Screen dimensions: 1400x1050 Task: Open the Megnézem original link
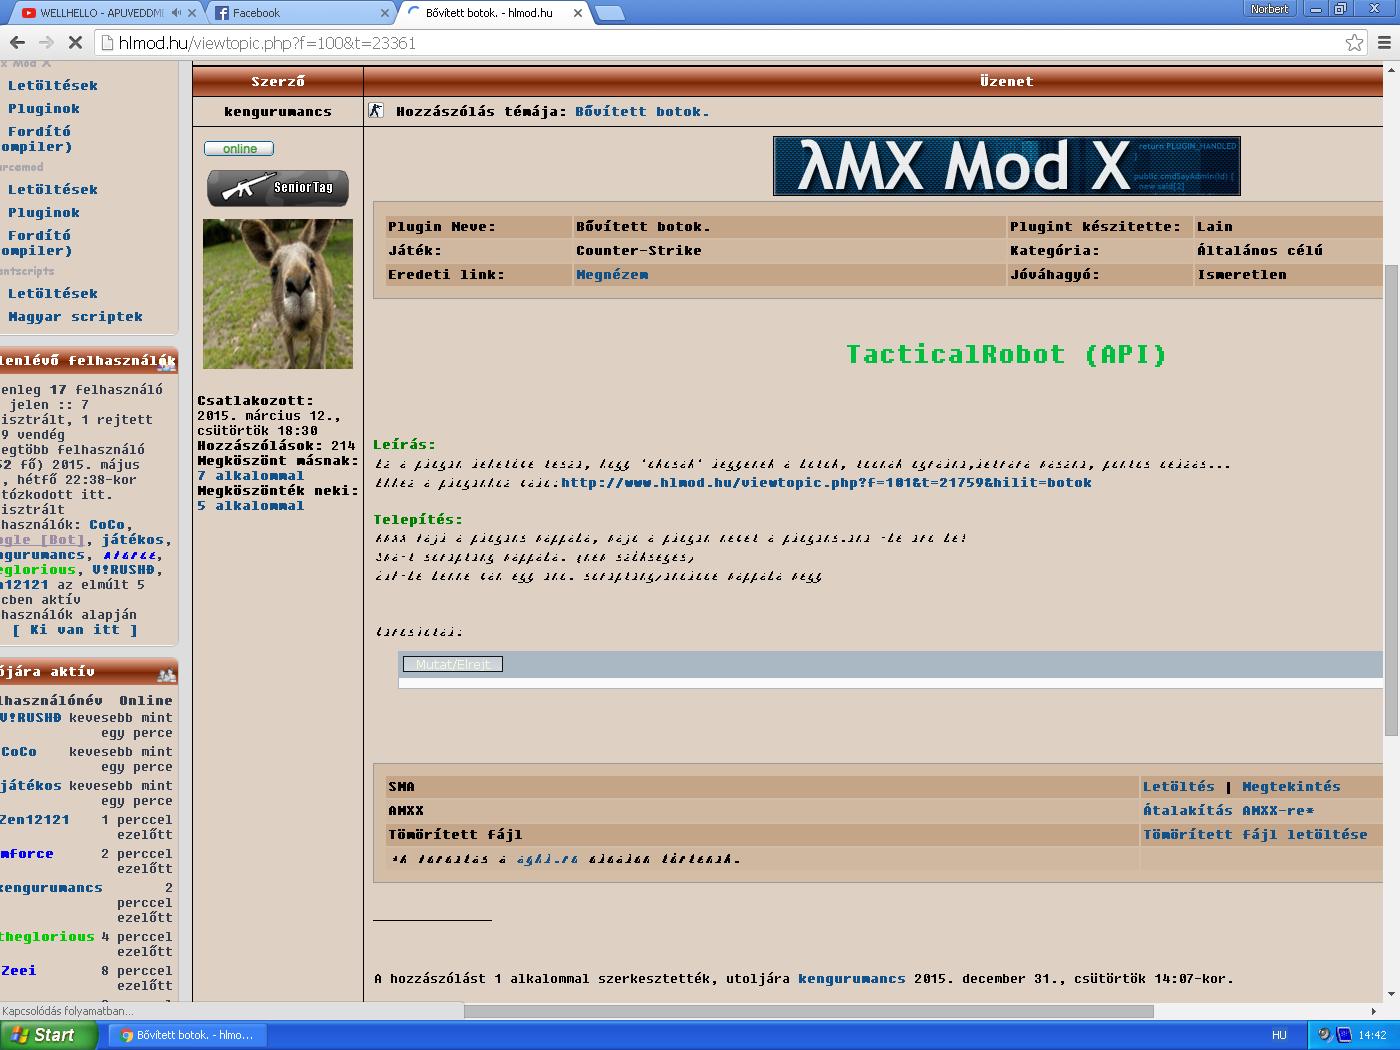click(x=612, y=275)
